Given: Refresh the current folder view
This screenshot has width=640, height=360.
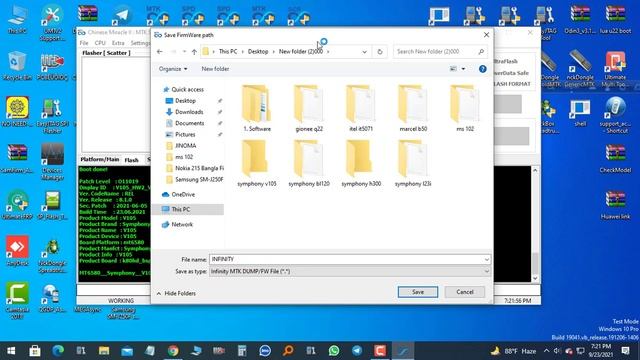Looking at the screenshot, I should point(380,51).
